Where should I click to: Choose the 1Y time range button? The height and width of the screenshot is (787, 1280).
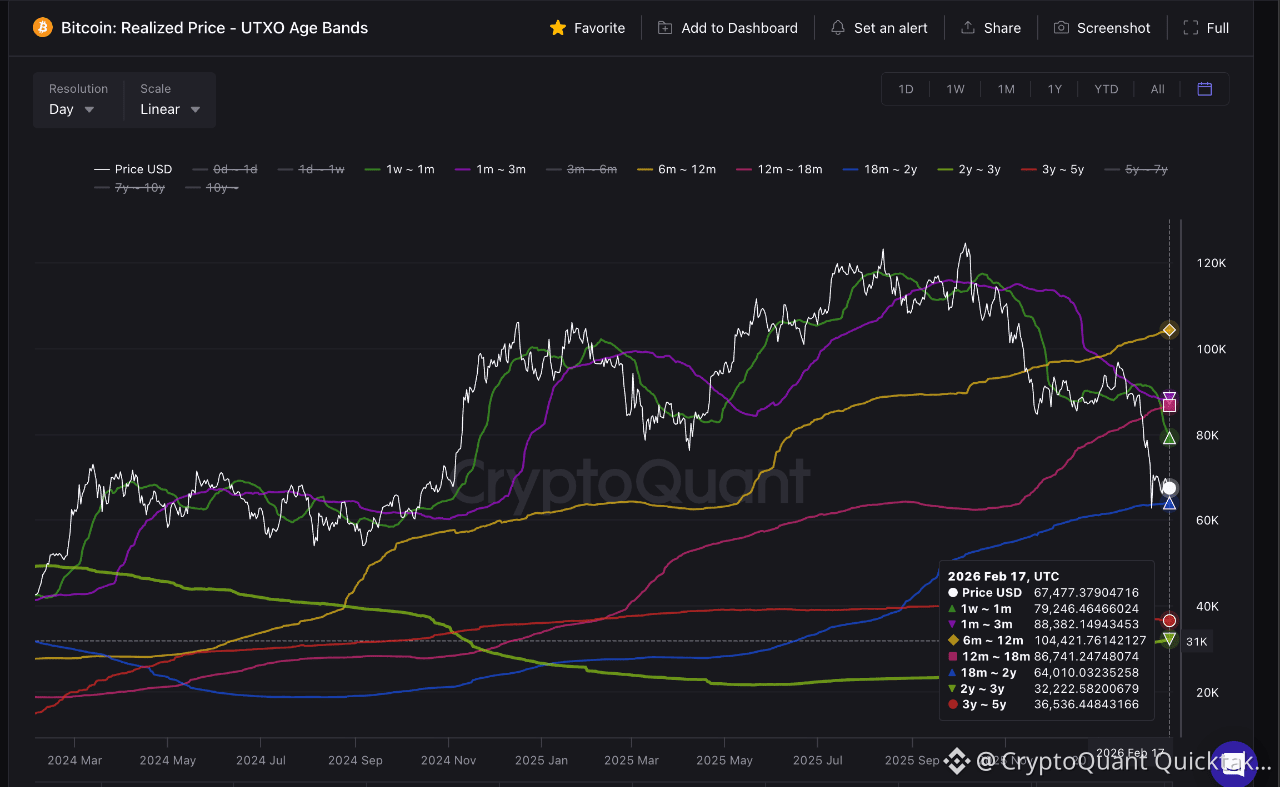1055,89
